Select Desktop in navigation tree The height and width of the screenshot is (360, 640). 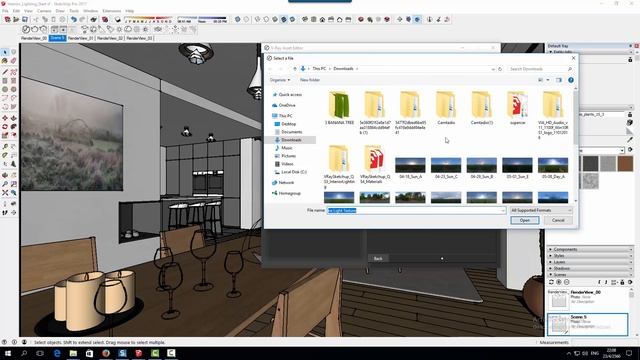pos(288,124)
